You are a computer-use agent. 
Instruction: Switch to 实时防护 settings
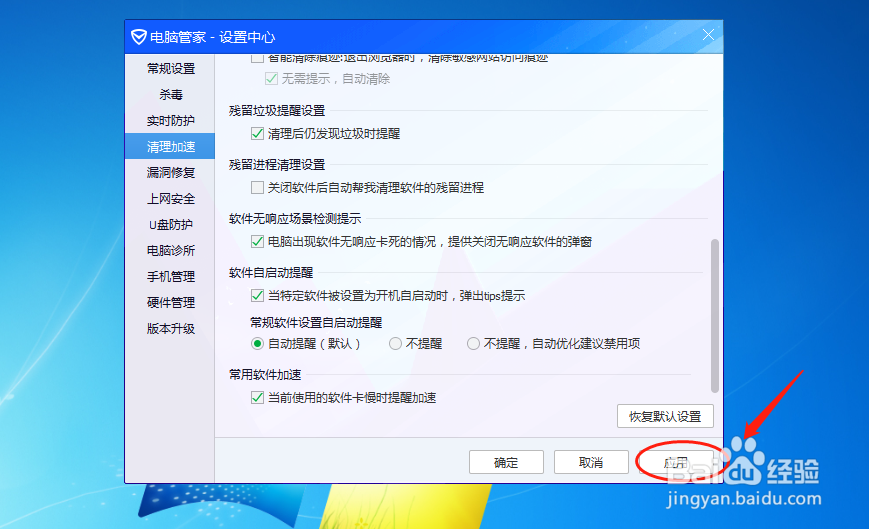pyautogui.click(x=171, y=121)
